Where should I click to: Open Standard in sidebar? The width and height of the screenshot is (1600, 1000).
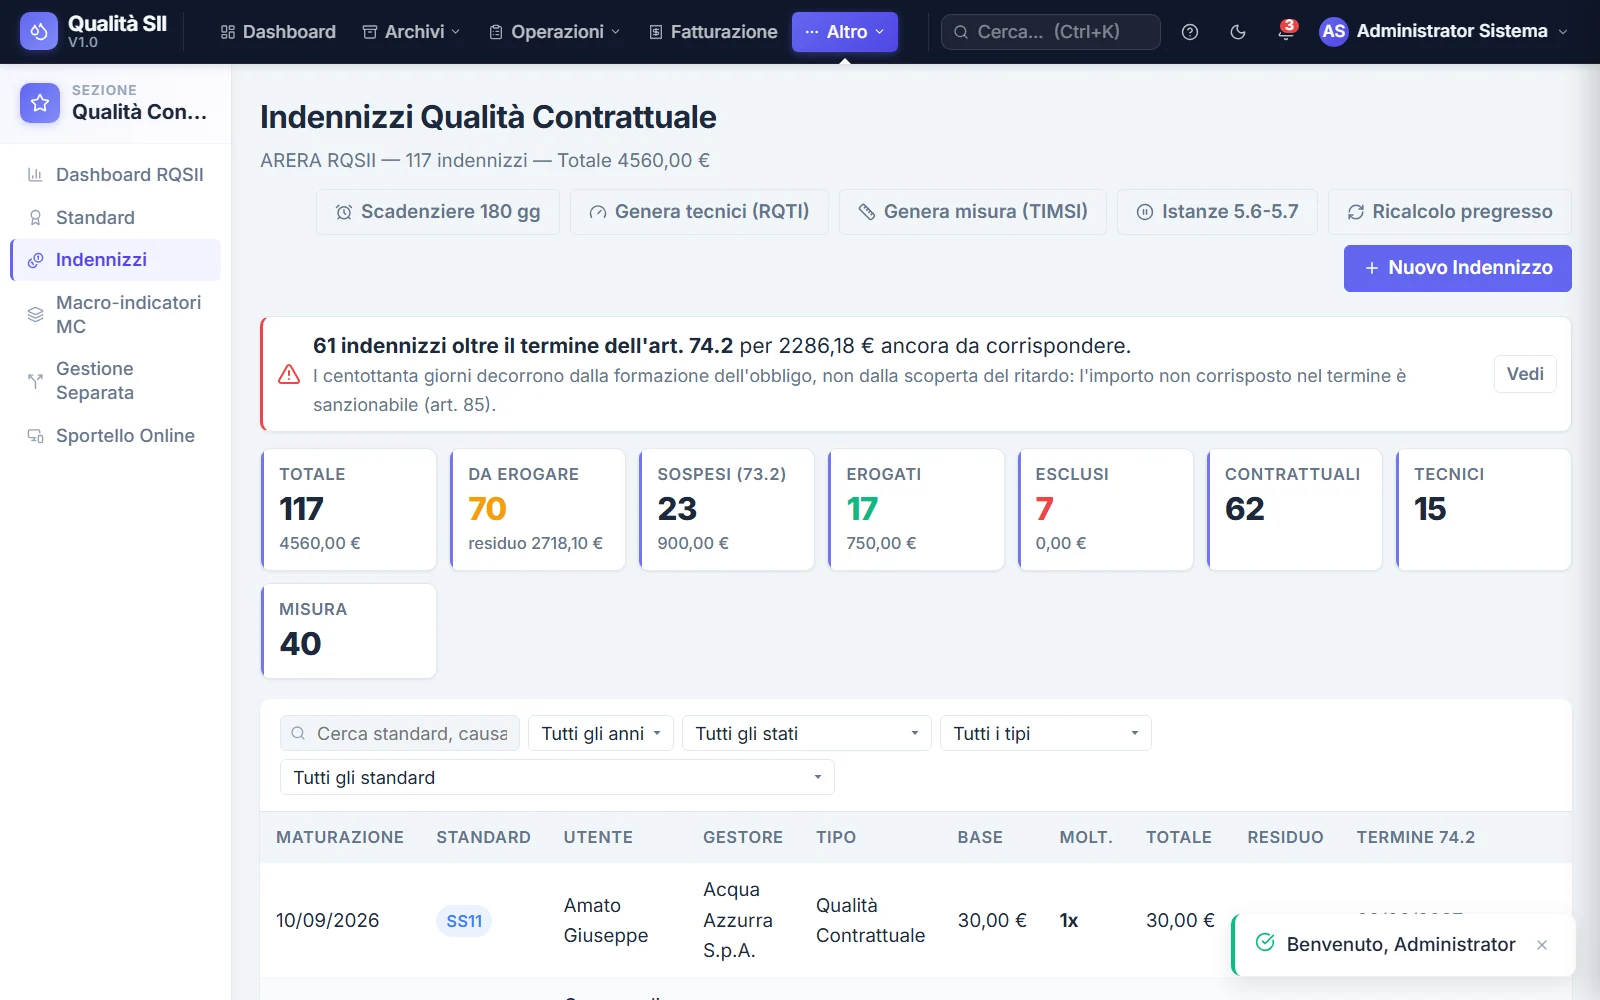pos(115,217)
